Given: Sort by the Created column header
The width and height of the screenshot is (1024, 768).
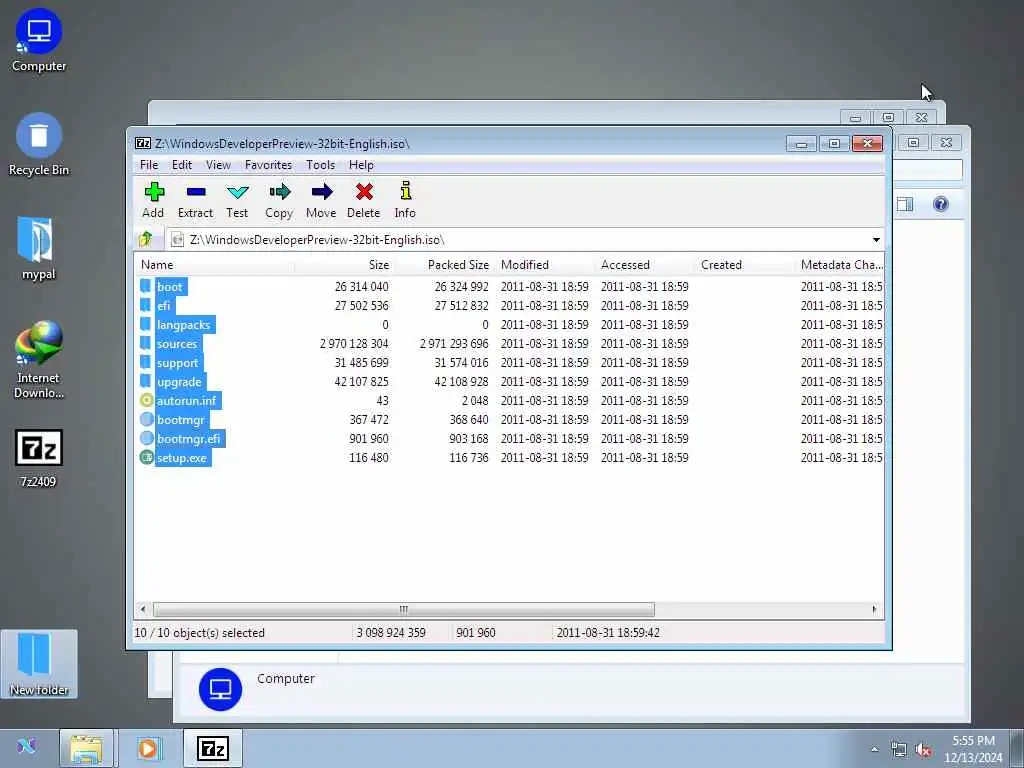Looking at the screenshot, I should click(745, 264).
